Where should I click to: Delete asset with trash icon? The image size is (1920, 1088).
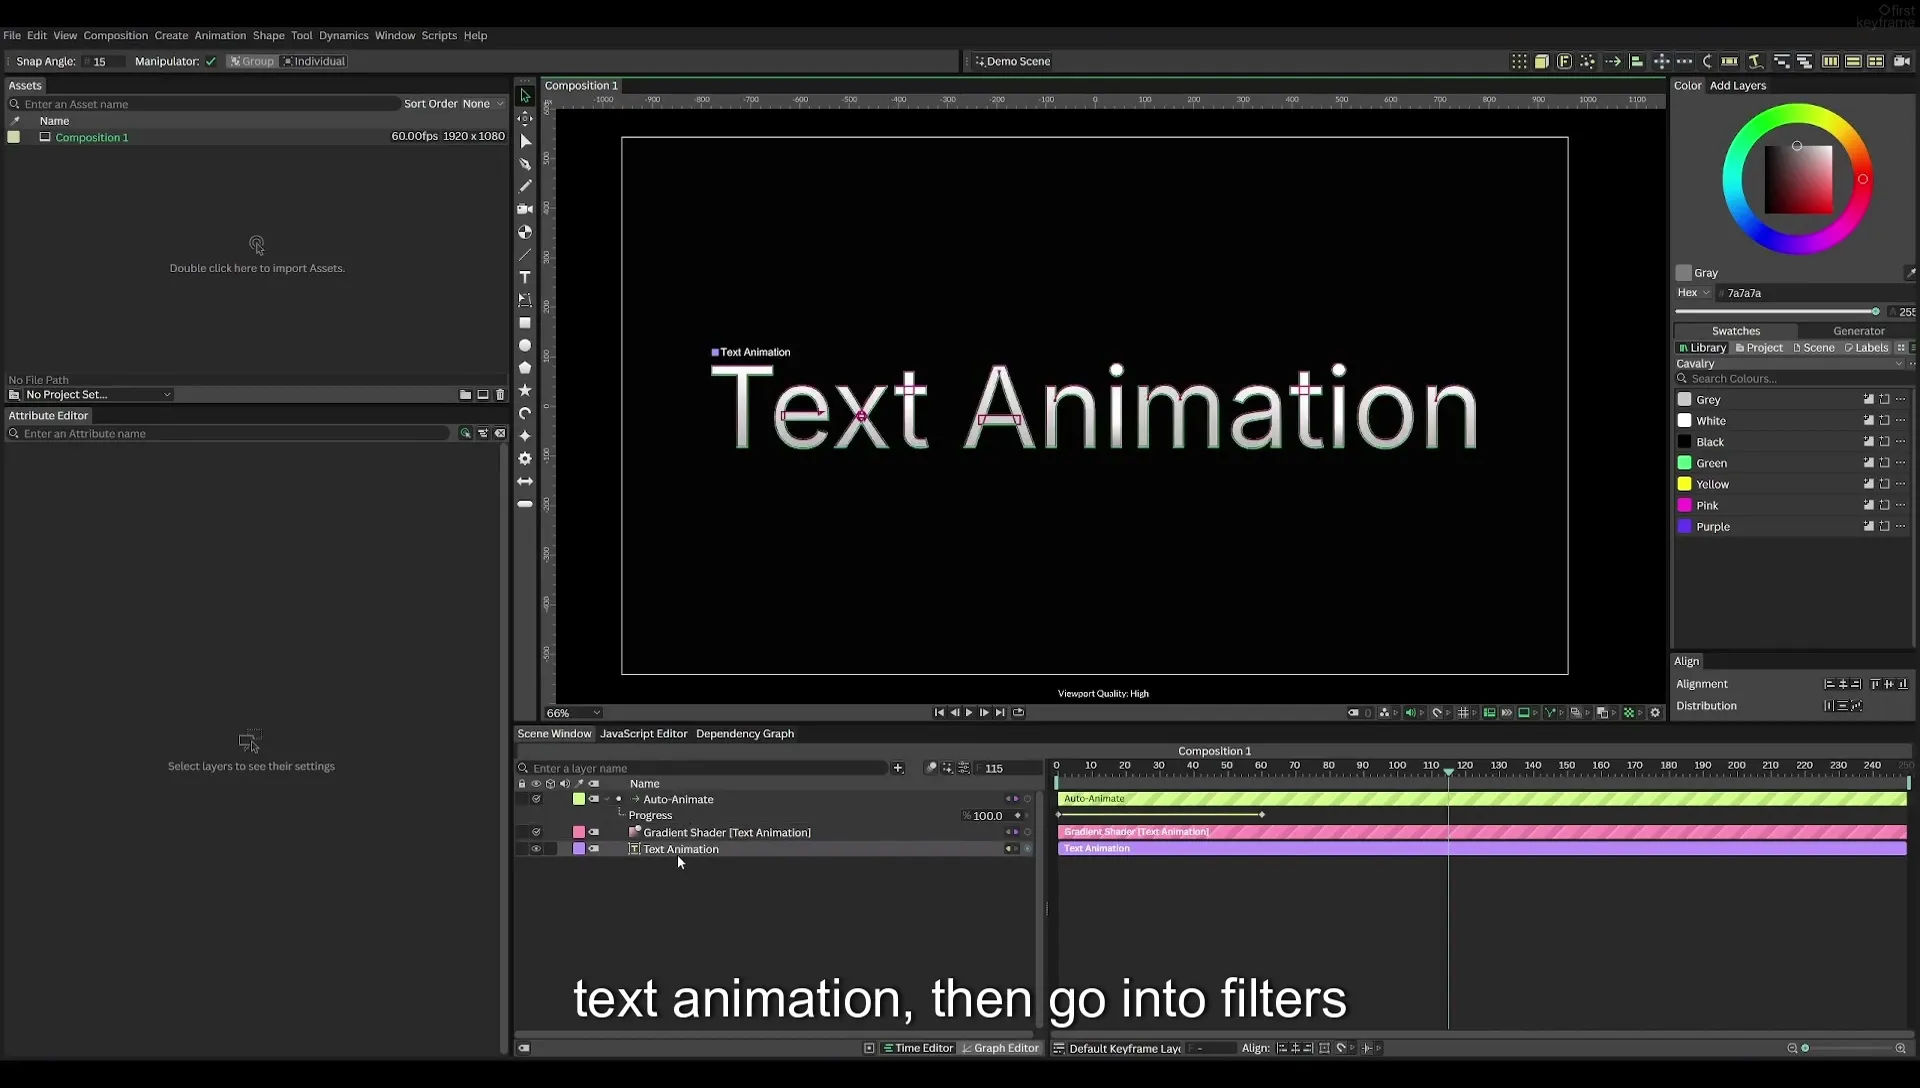[500, 395]
